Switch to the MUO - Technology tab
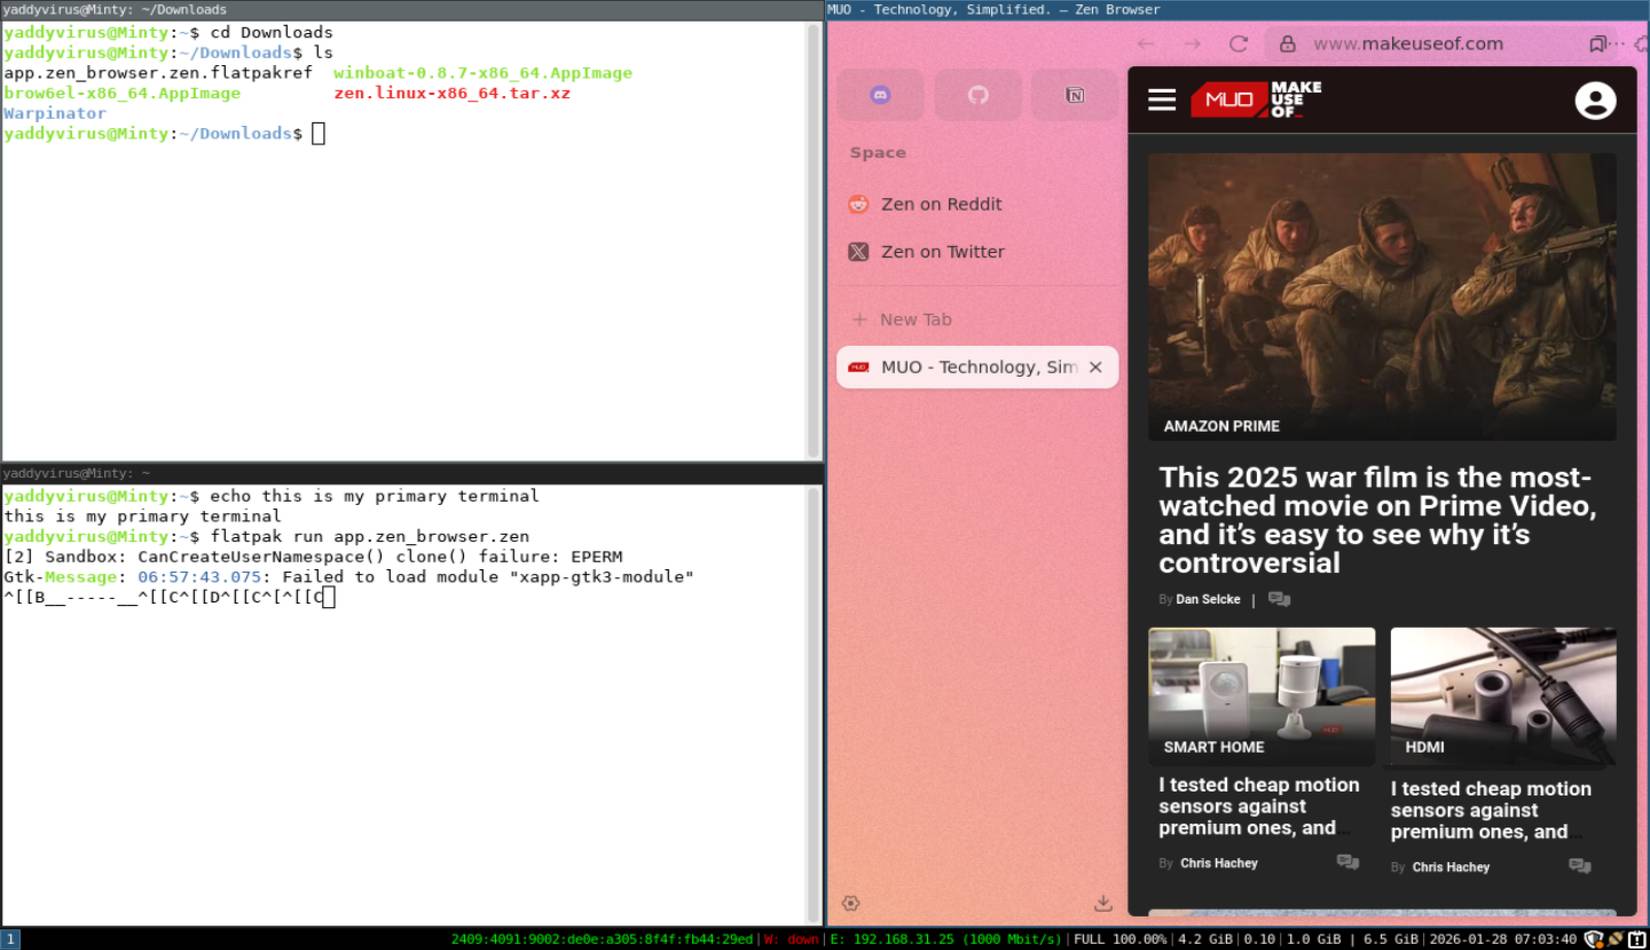This screenshot has width=1650, height=950. 975,367
